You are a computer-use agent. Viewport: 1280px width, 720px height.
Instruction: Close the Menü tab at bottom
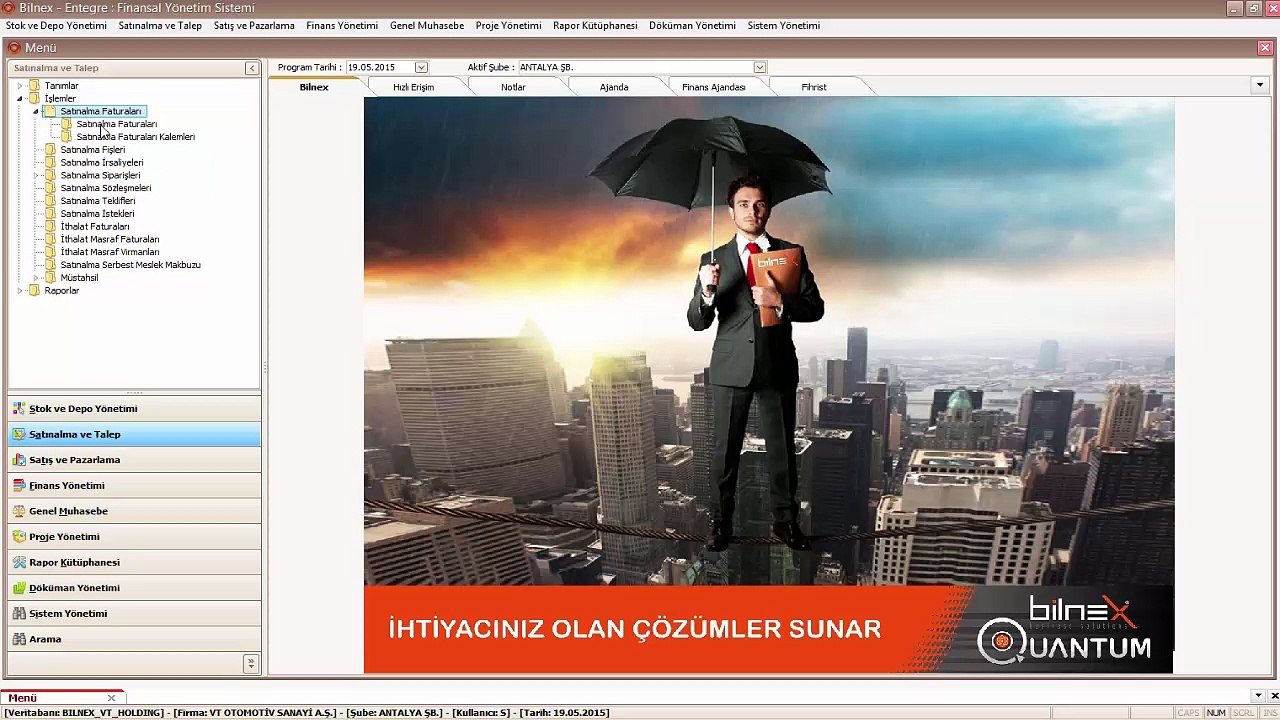(111, 698)
